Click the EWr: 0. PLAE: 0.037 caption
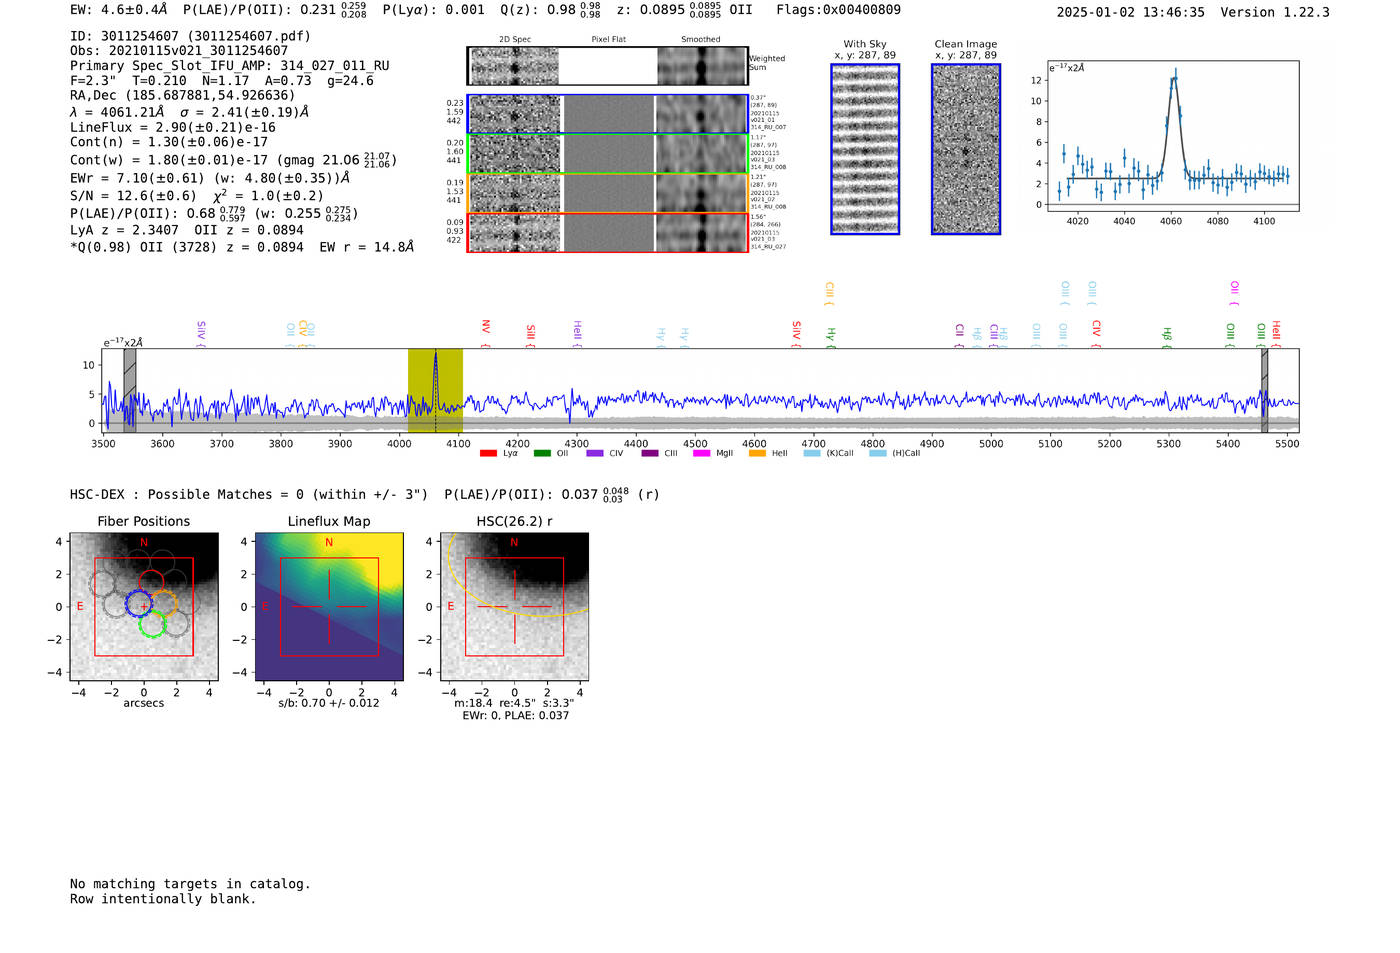Screen dimensions: 1400x953 pos(515,716)
